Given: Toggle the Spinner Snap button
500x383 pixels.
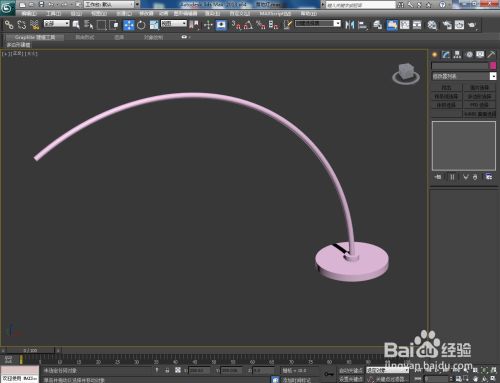Looking at the screenshot, I should click(x=274, y=25).
